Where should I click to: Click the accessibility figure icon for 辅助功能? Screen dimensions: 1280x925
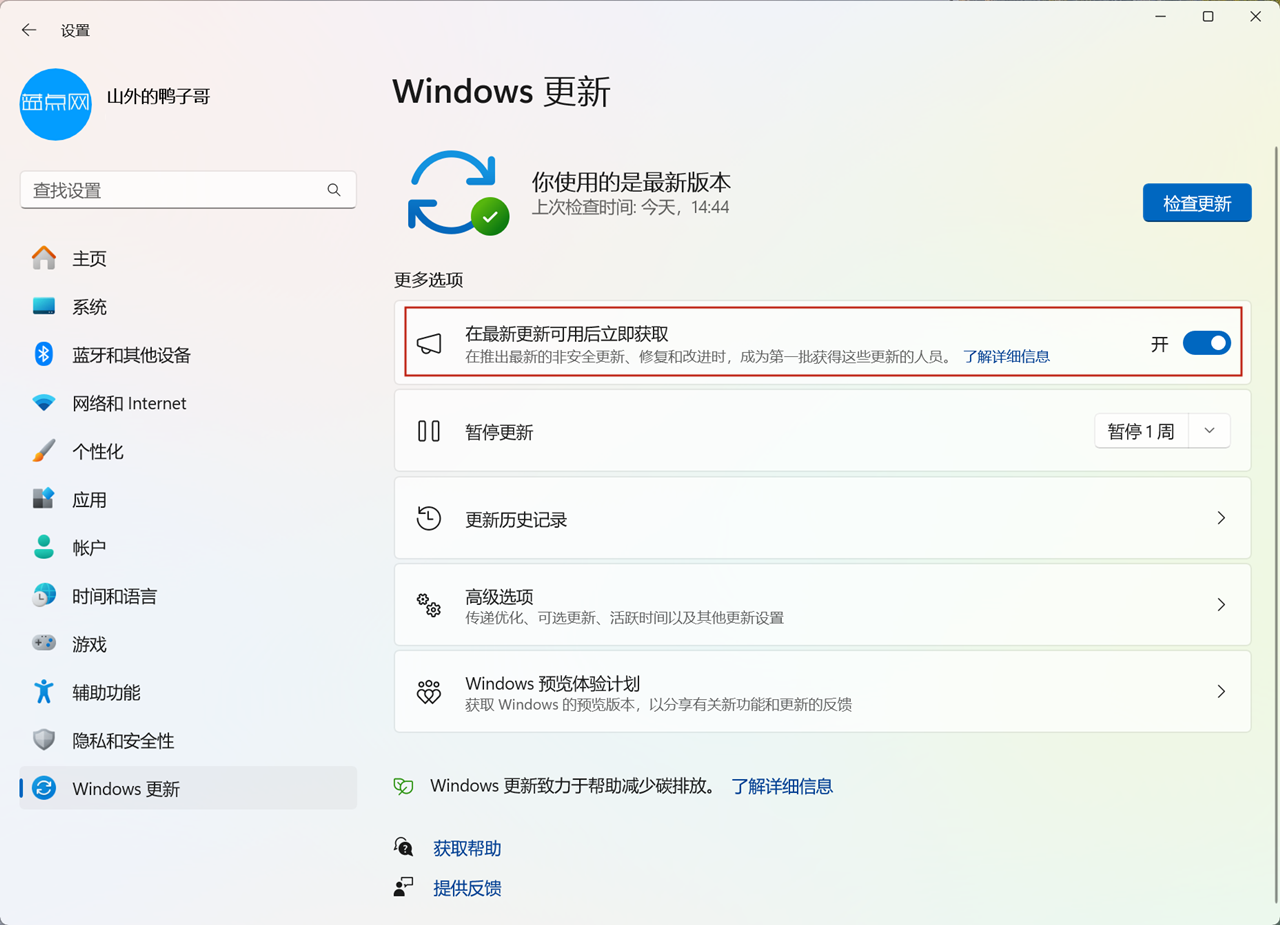[x=44, y=692]
